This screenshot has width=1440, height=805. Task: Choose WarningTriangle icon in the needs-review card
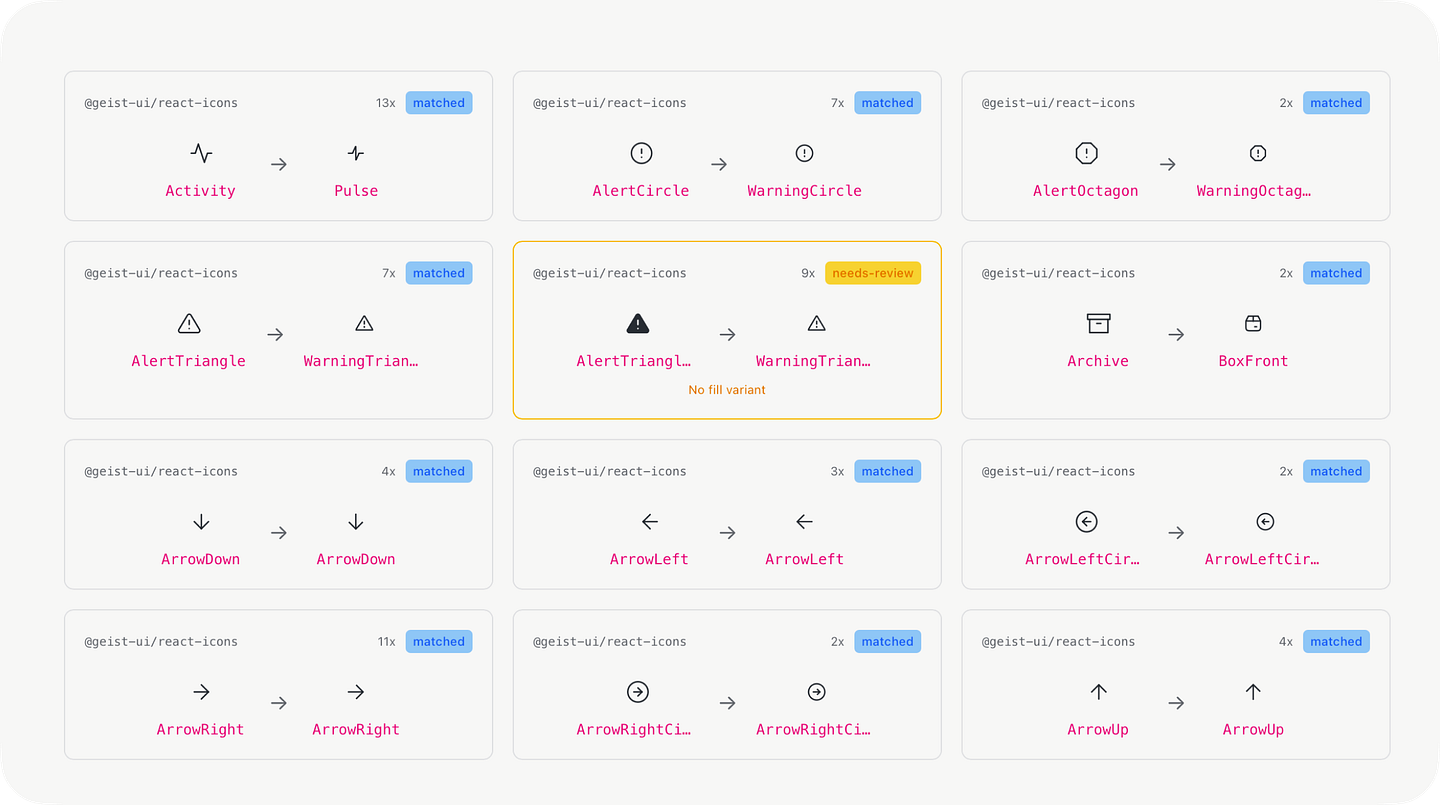(x=817, y=323)
